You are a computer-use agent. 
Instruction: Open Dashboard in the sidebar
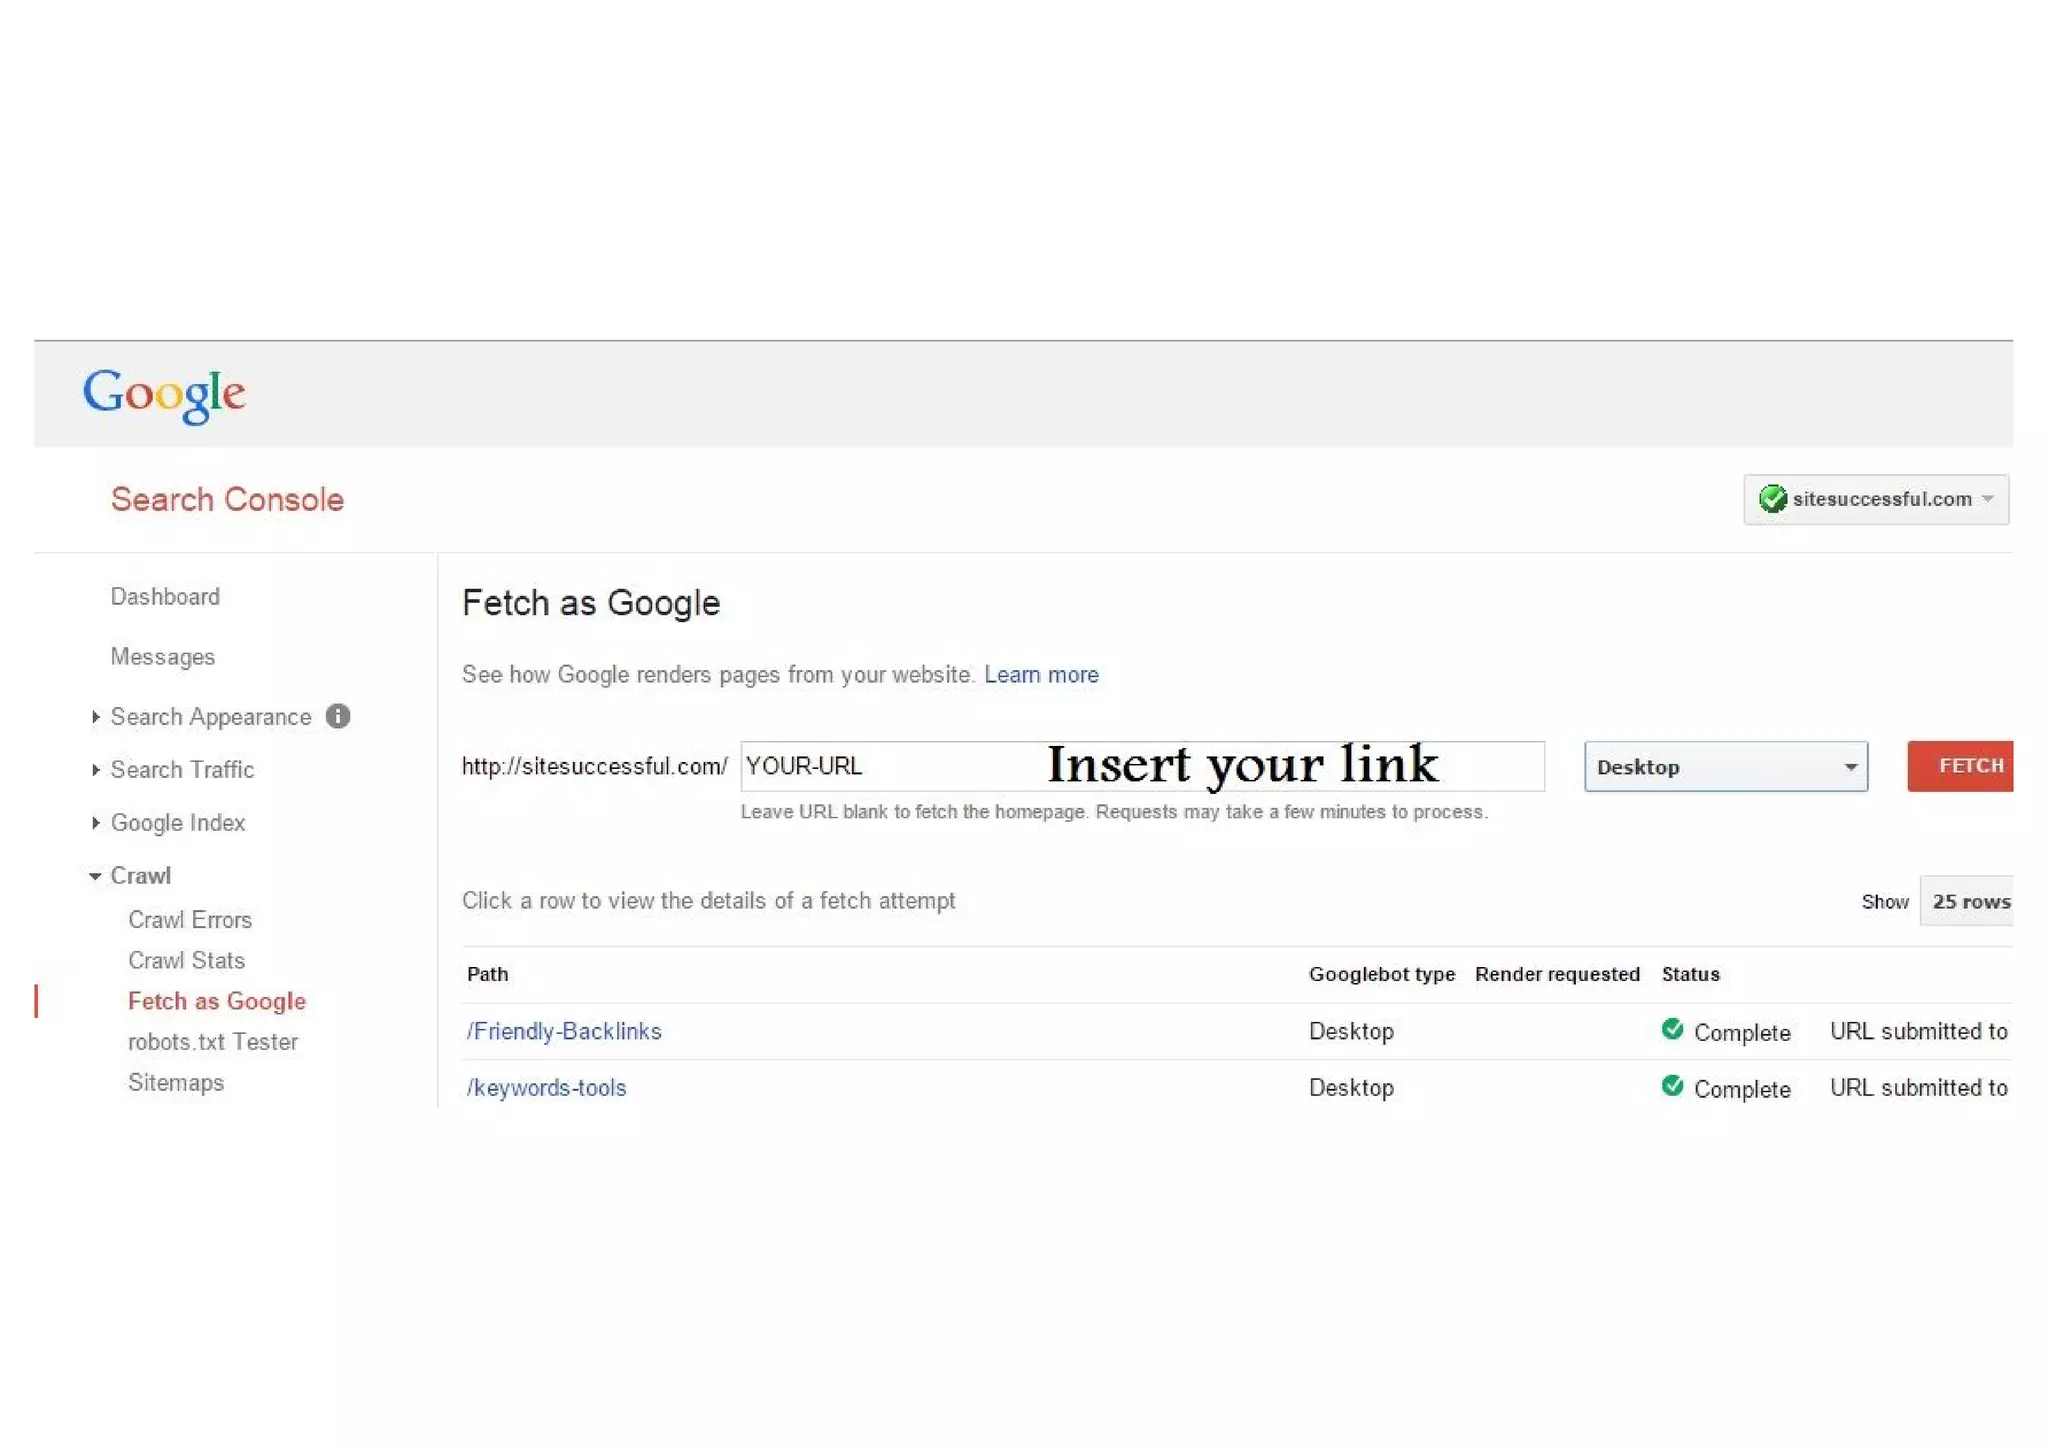165,597
